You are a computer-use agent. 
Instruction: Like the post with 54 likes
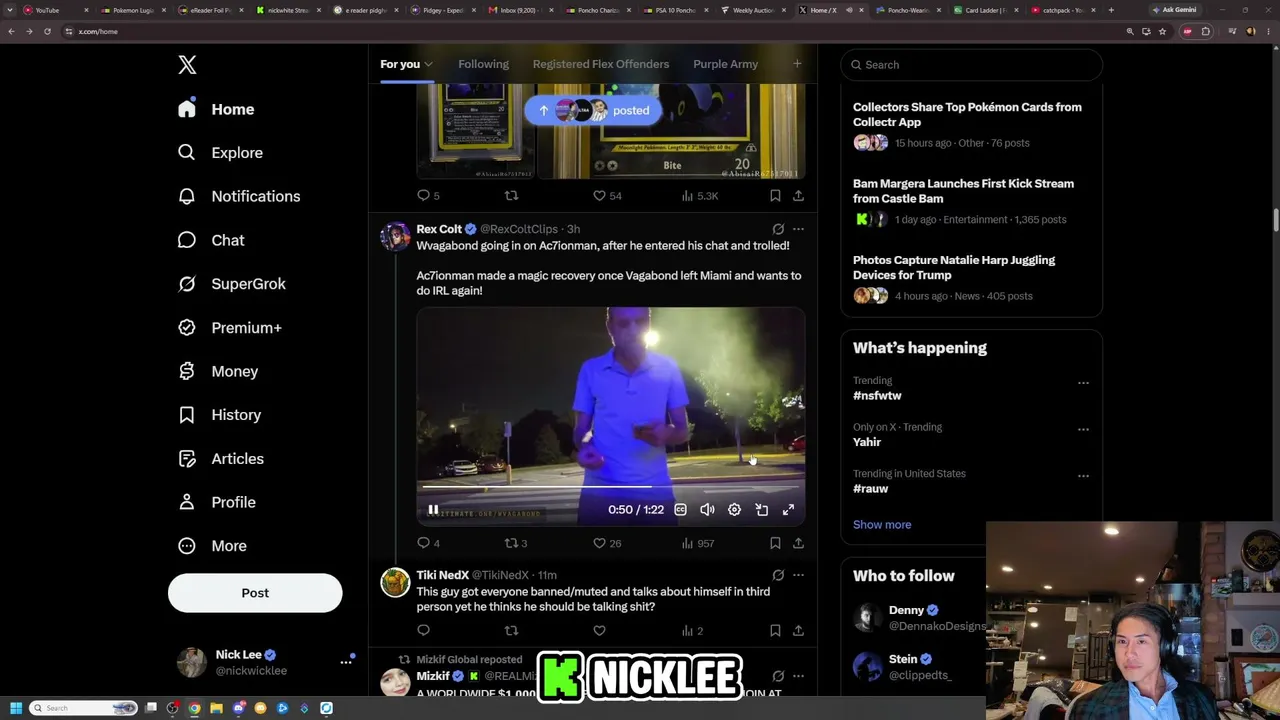coord(607,196)
